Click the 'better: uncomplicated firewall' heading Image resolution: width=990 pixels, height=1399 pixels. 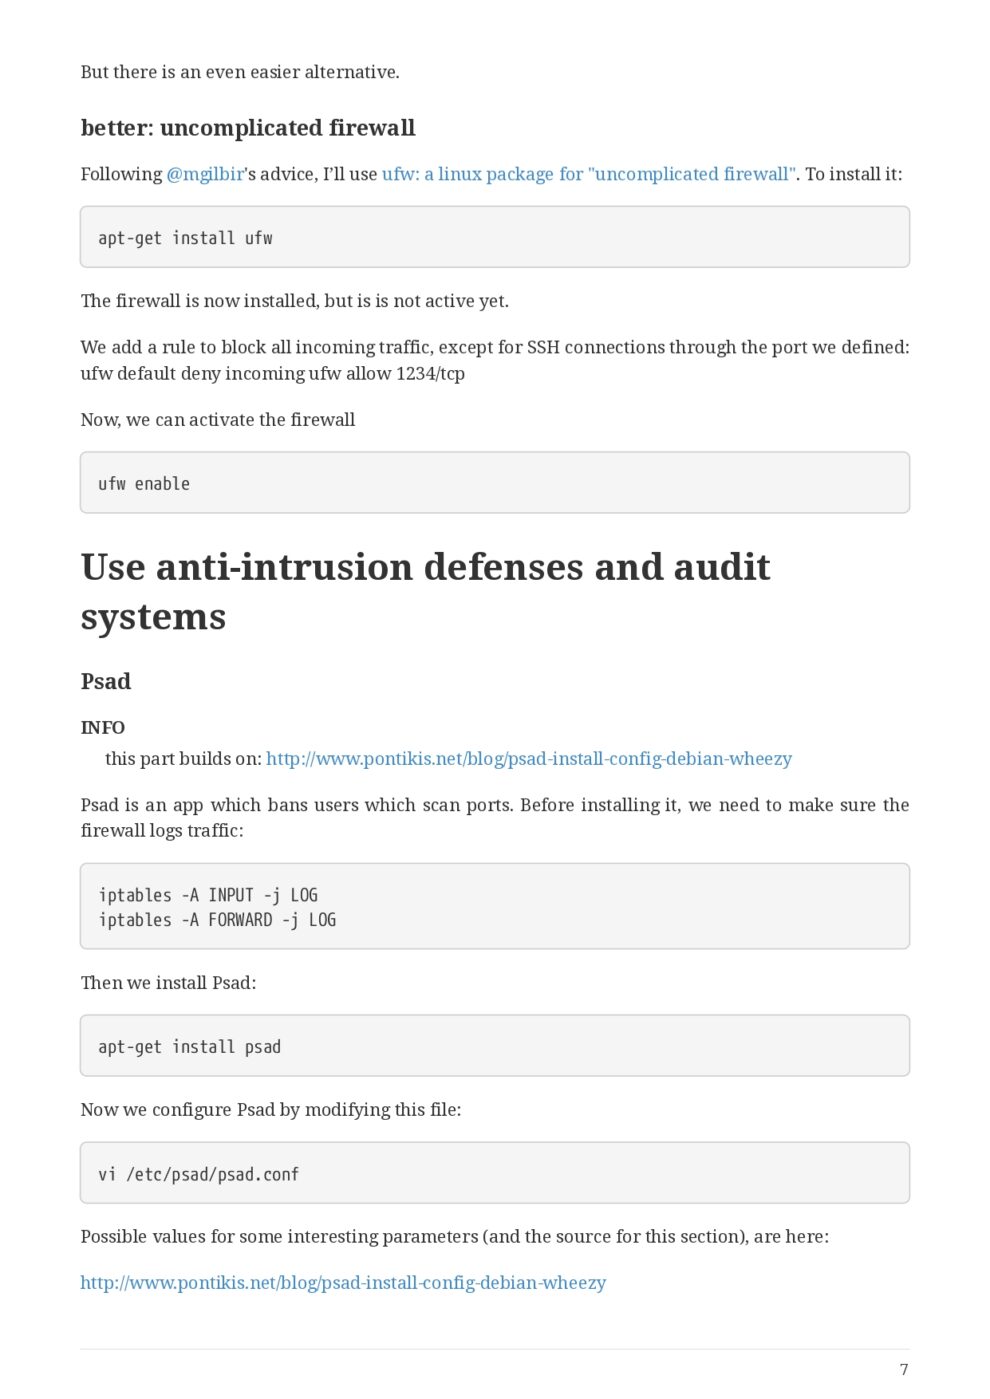click(x=248, y=128)
